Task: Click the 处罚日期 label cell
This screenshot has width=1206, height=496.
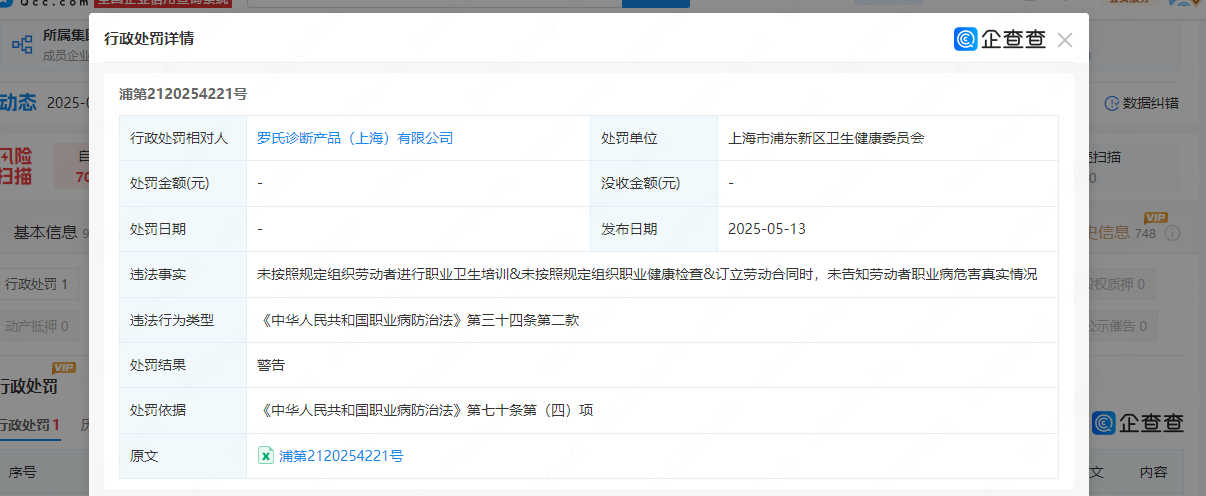Action: click(183, 229)
